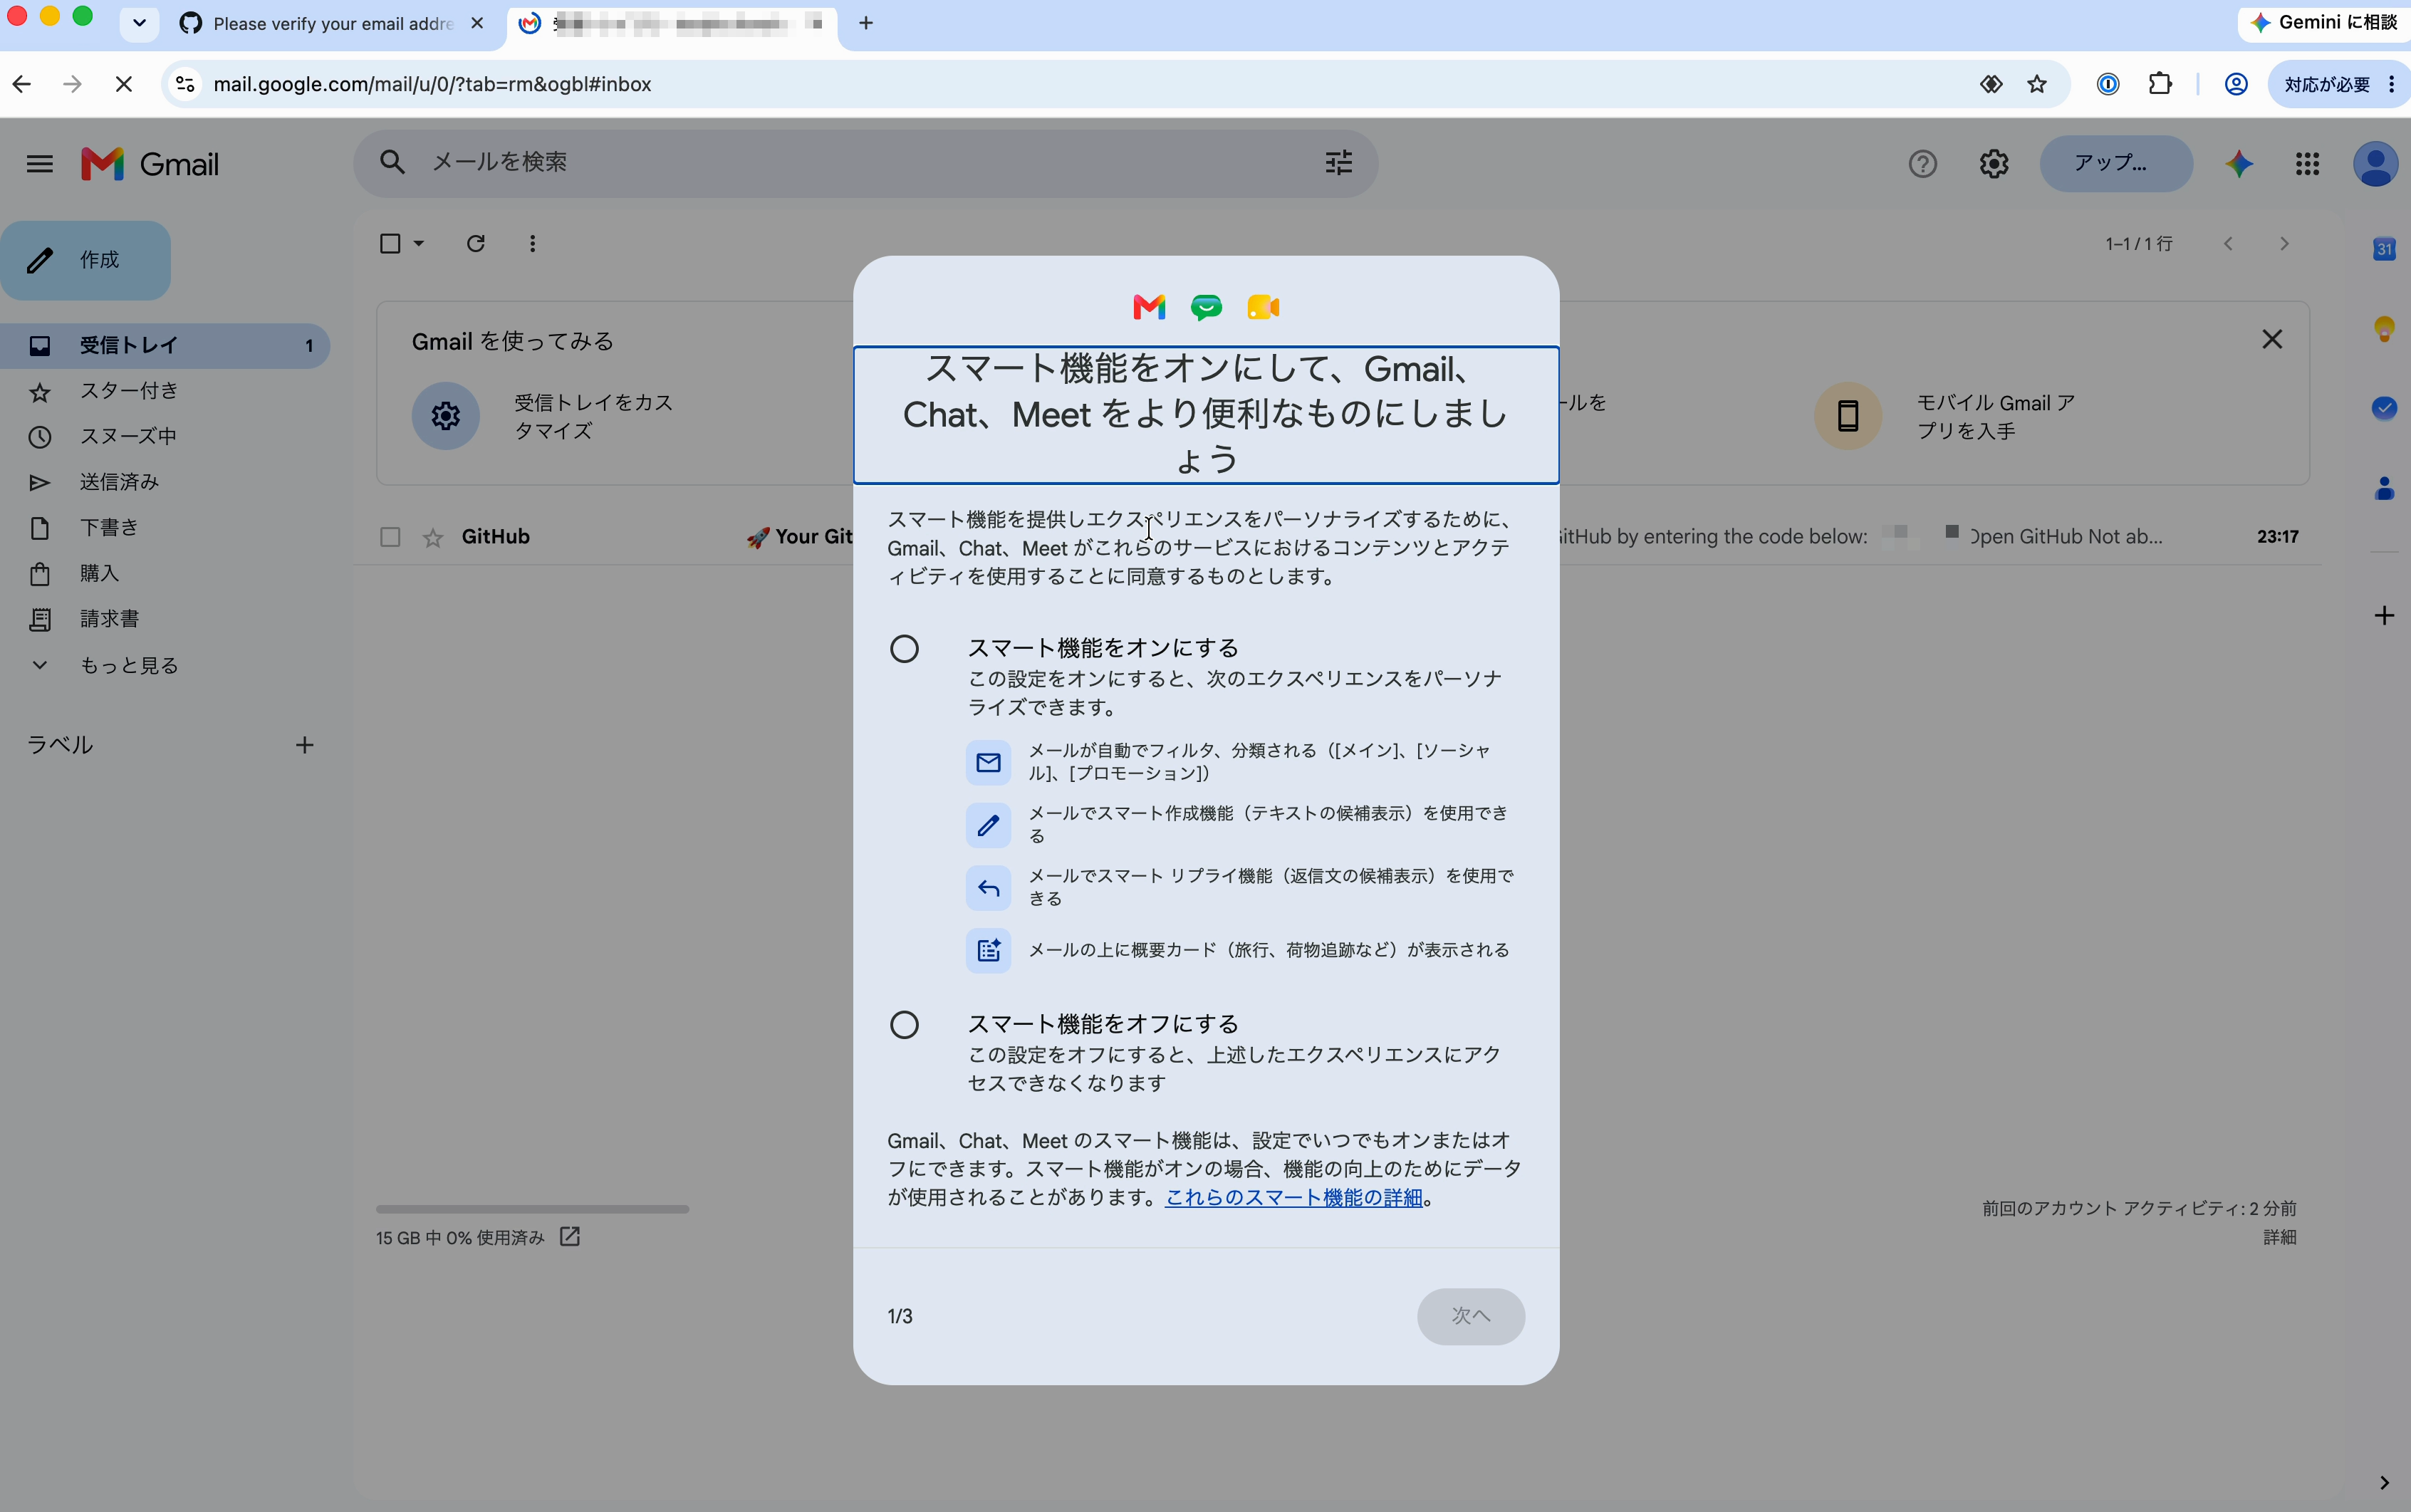Open a new browser tab
Viewport: 2411px width, 1512px height.
click(866, 23)
